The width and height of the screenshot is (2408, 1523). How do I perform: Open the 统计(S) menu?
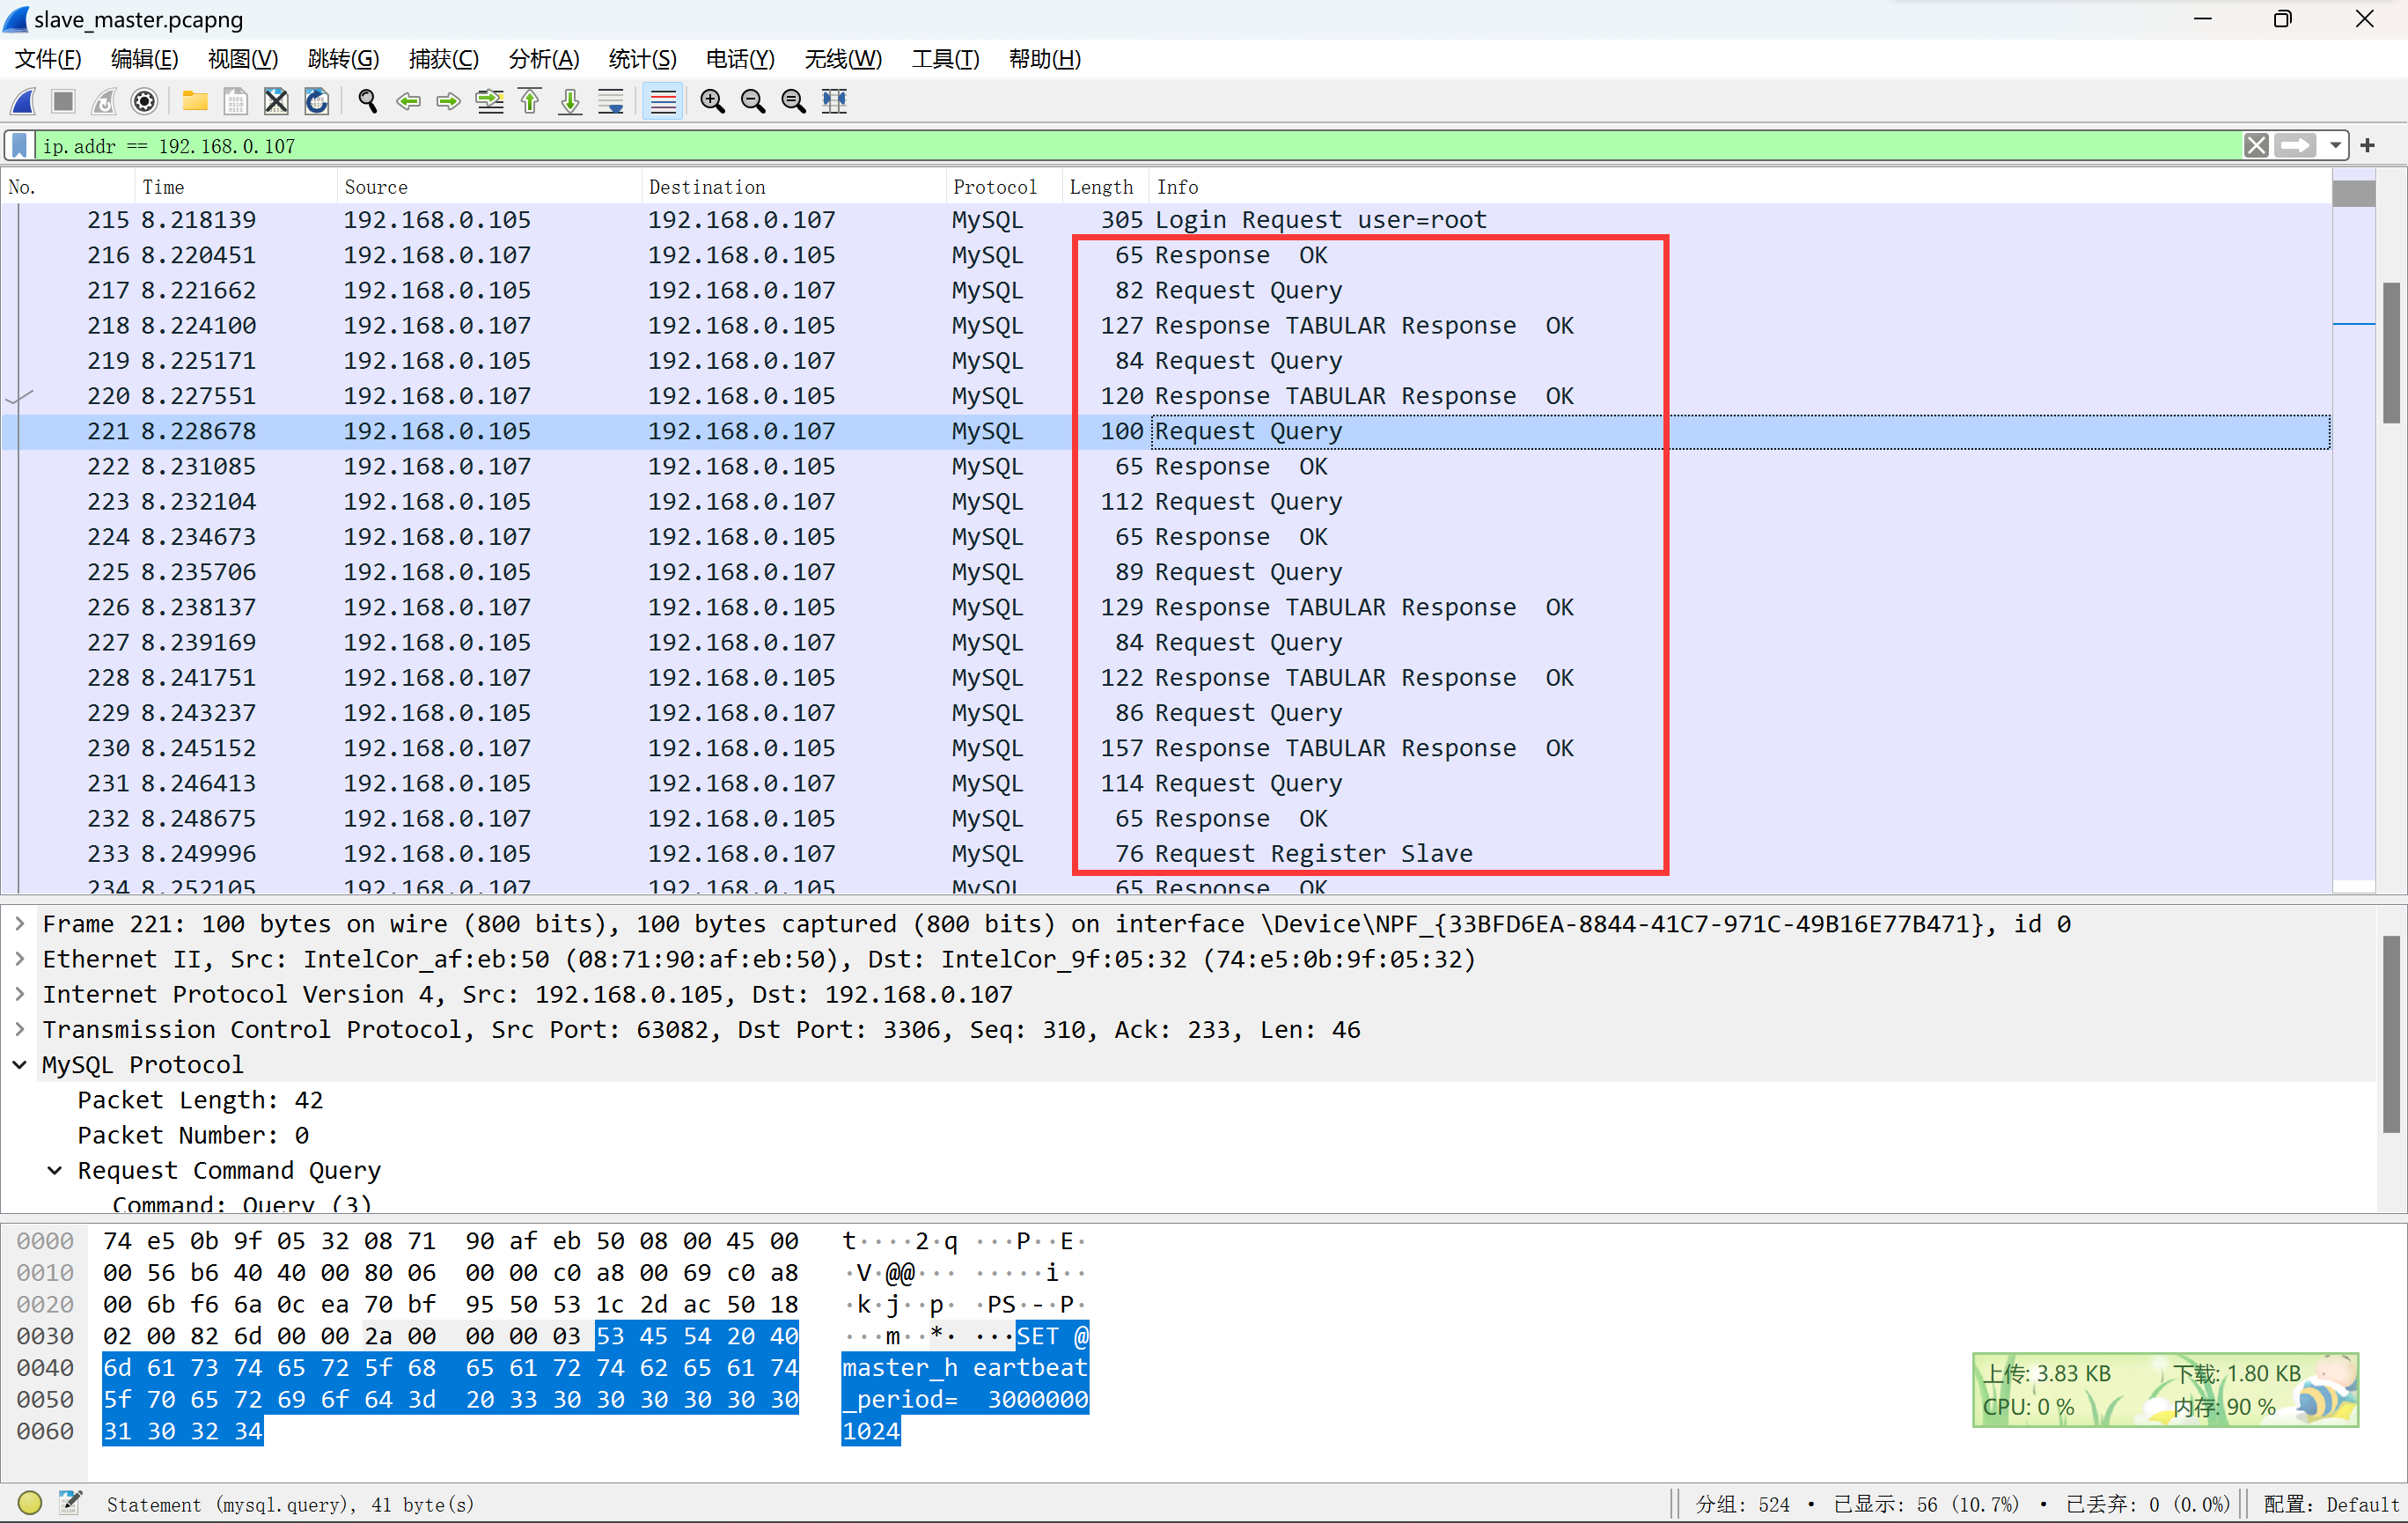[643, 59]
